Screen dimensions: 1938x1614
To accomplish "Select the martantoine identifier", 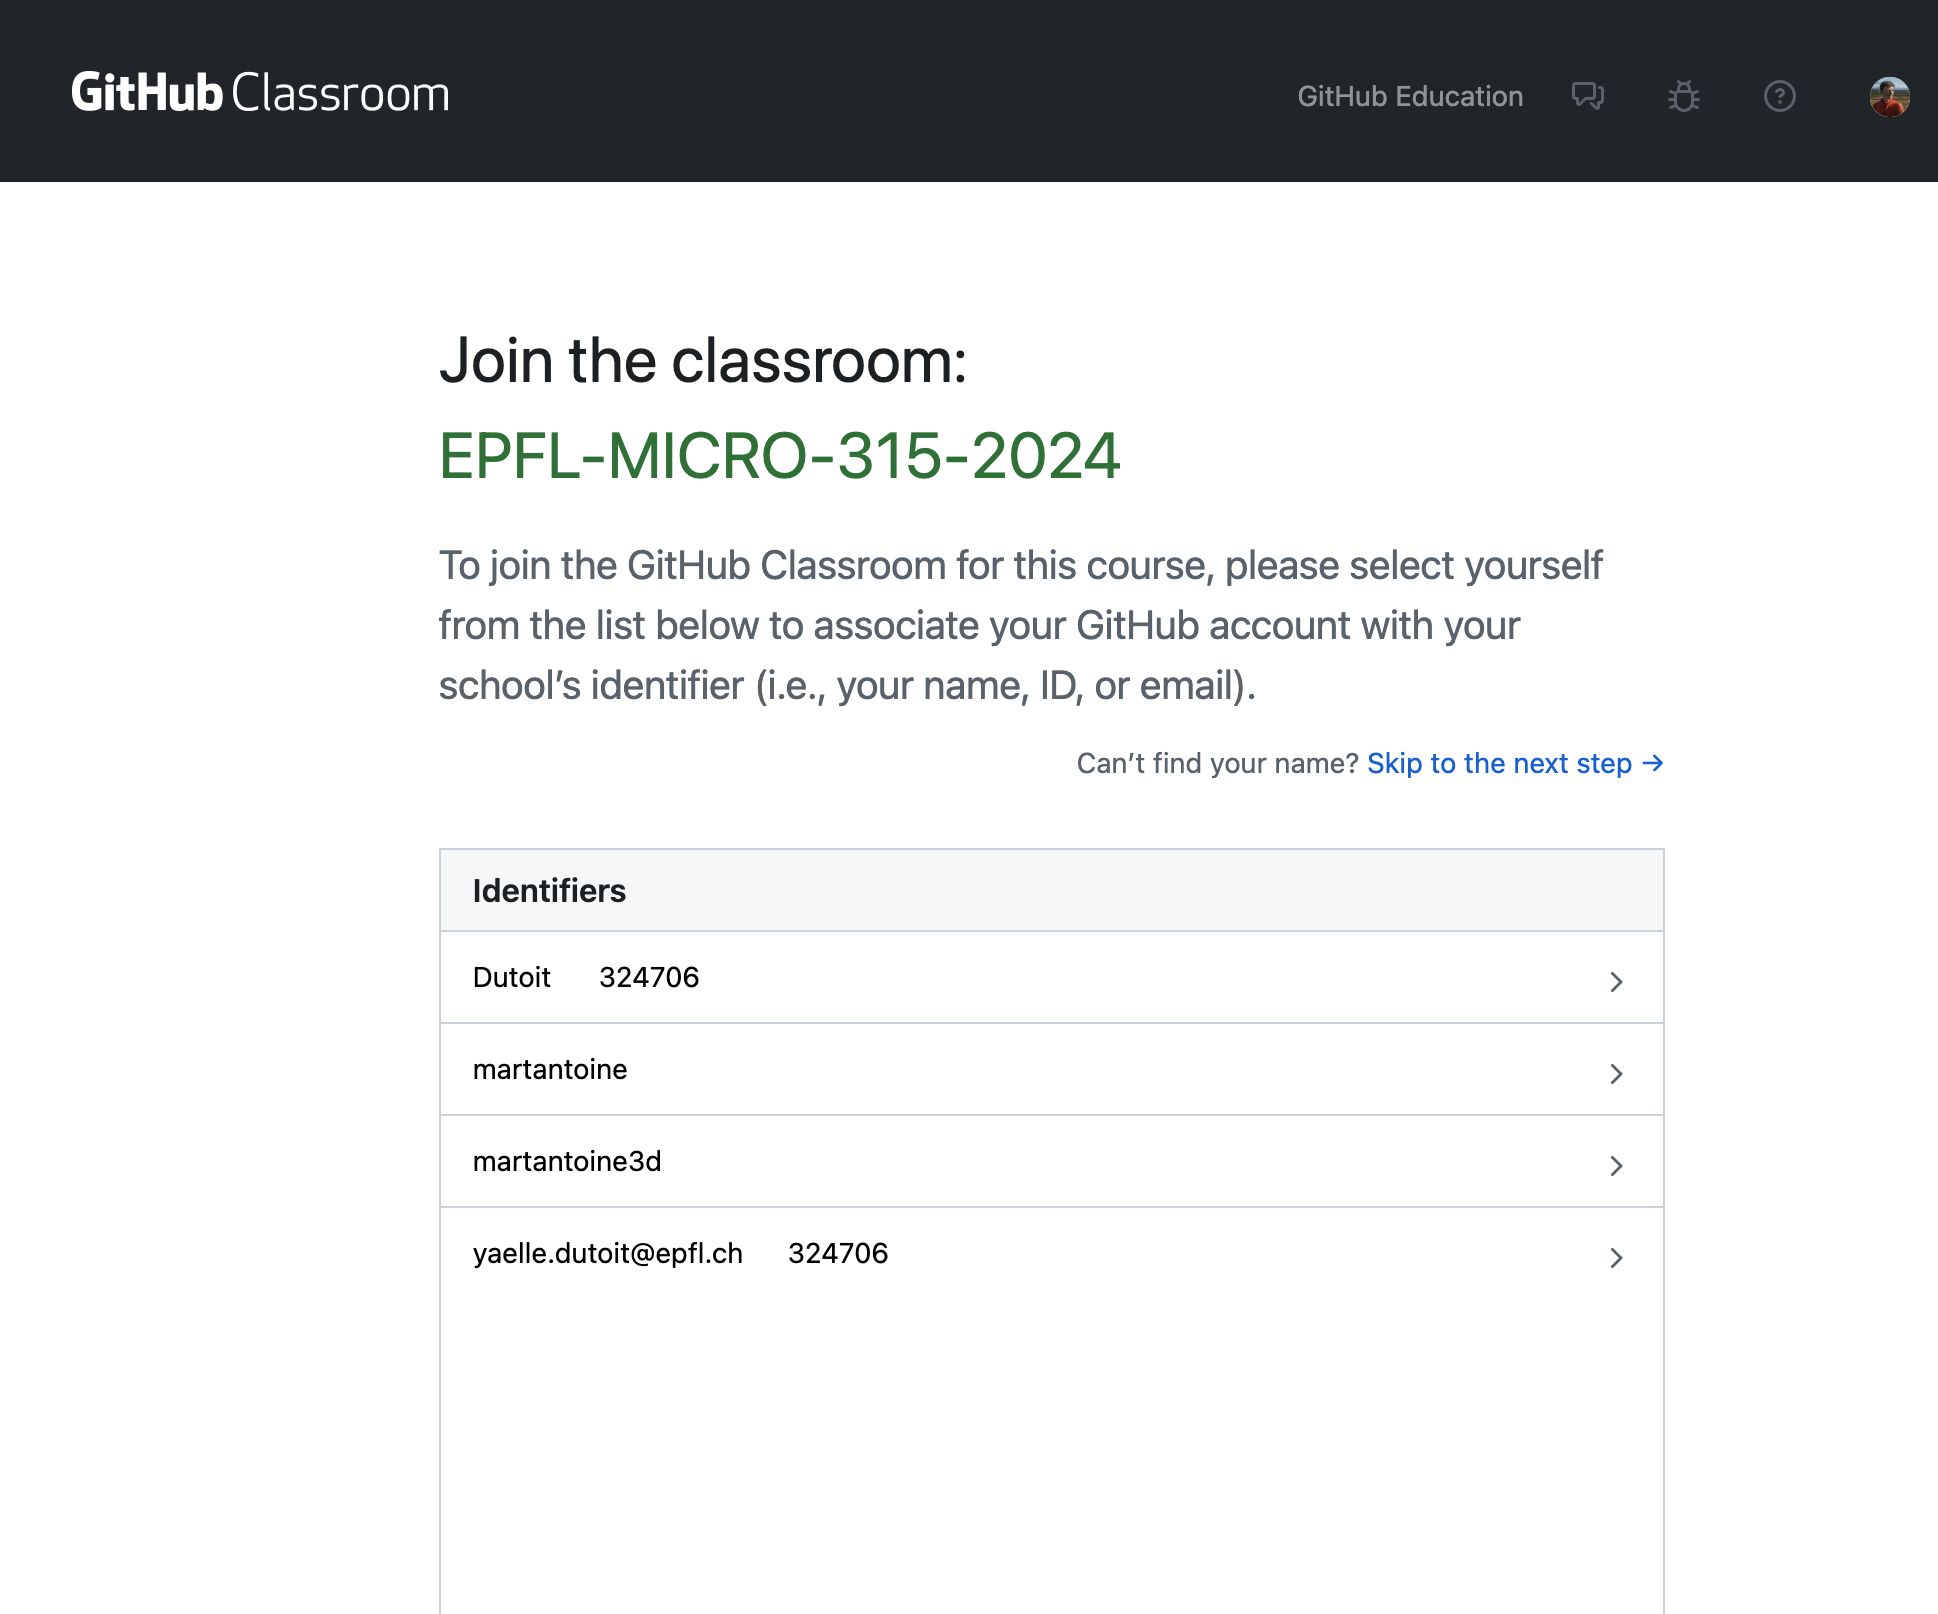I will tap(550, 1069).
